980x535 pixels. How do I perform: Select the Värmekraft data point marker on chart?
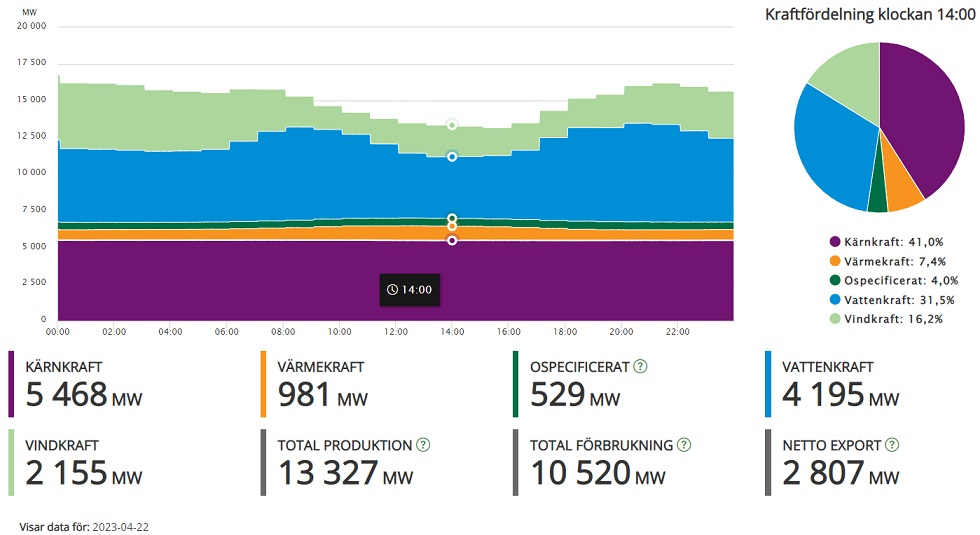point(452,226)
